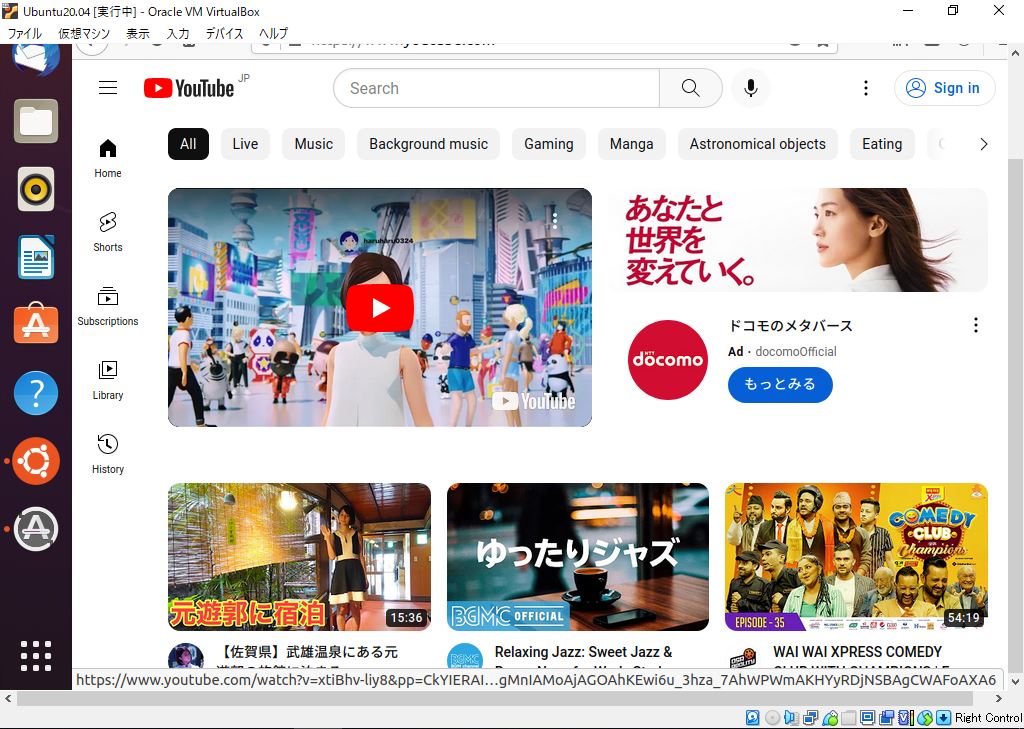Click the YouTube Search input field
Viewport: 1024px width, 729px height.
click(x=496, y=88)
